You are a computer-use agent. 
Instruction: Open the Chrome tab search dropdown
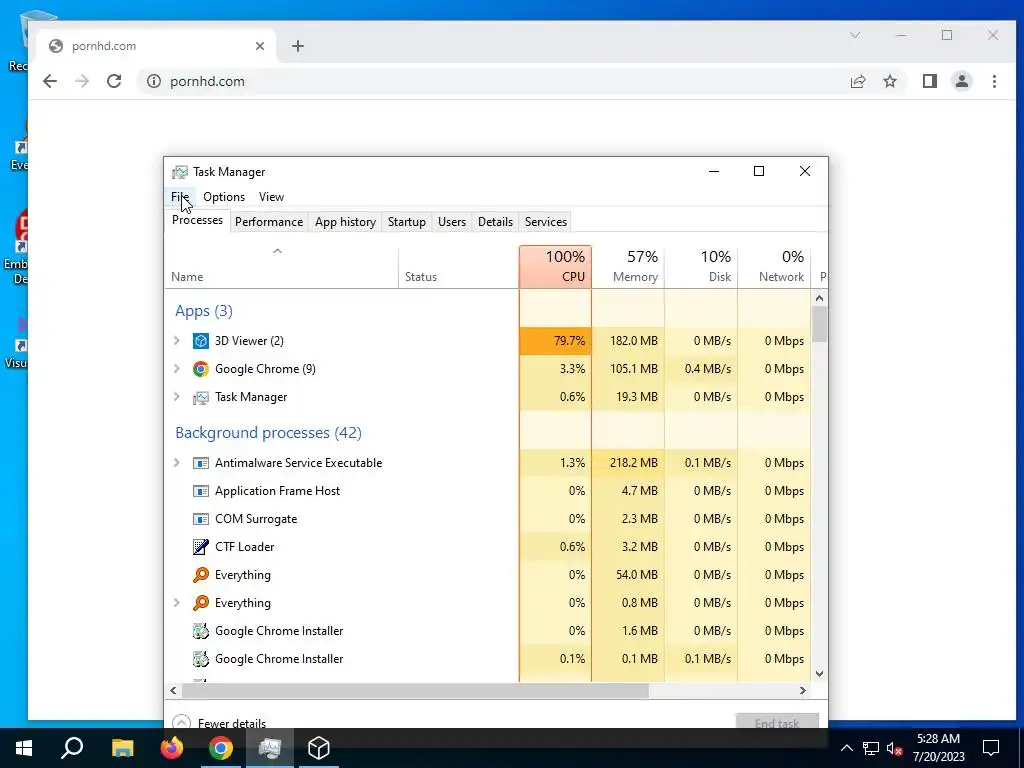[855, 35]
